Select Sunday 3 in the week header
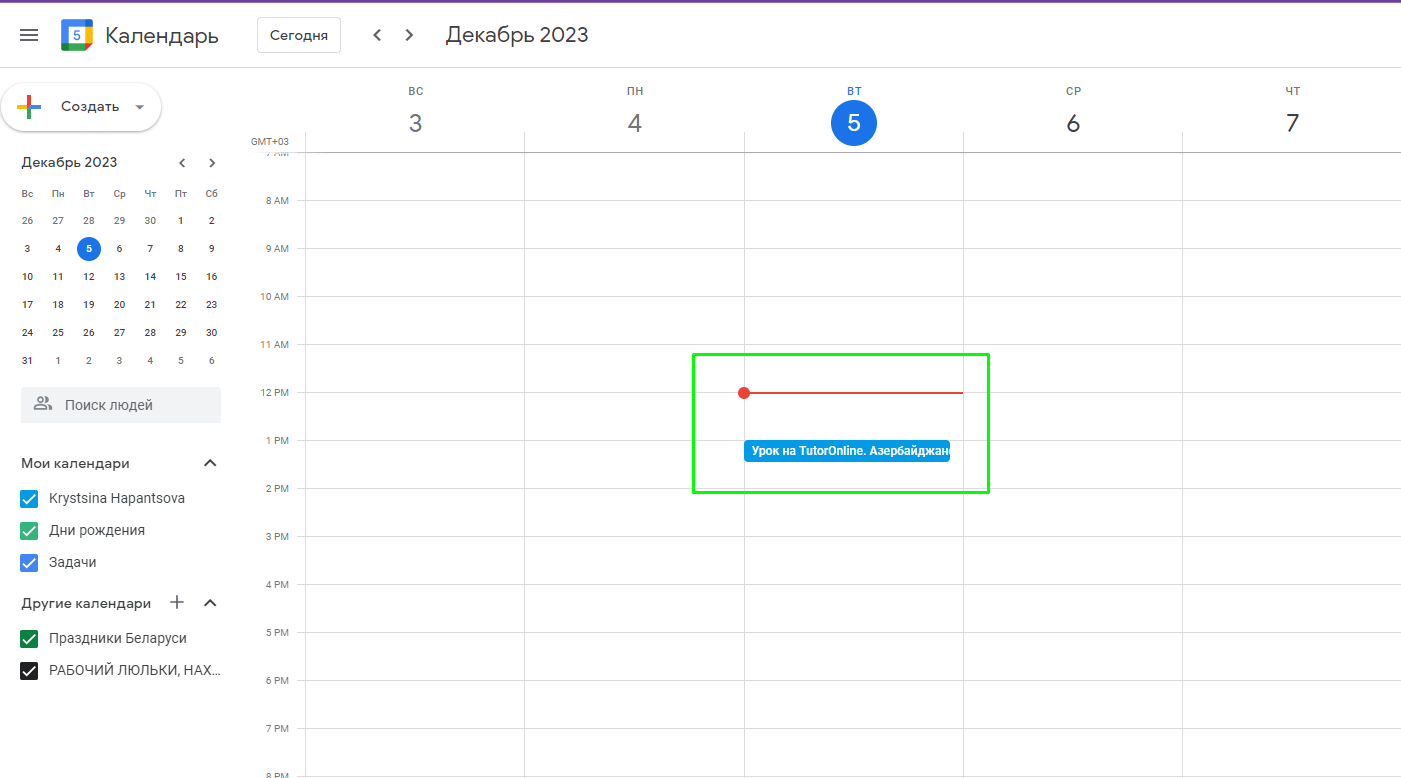 (x=416, y=123)
